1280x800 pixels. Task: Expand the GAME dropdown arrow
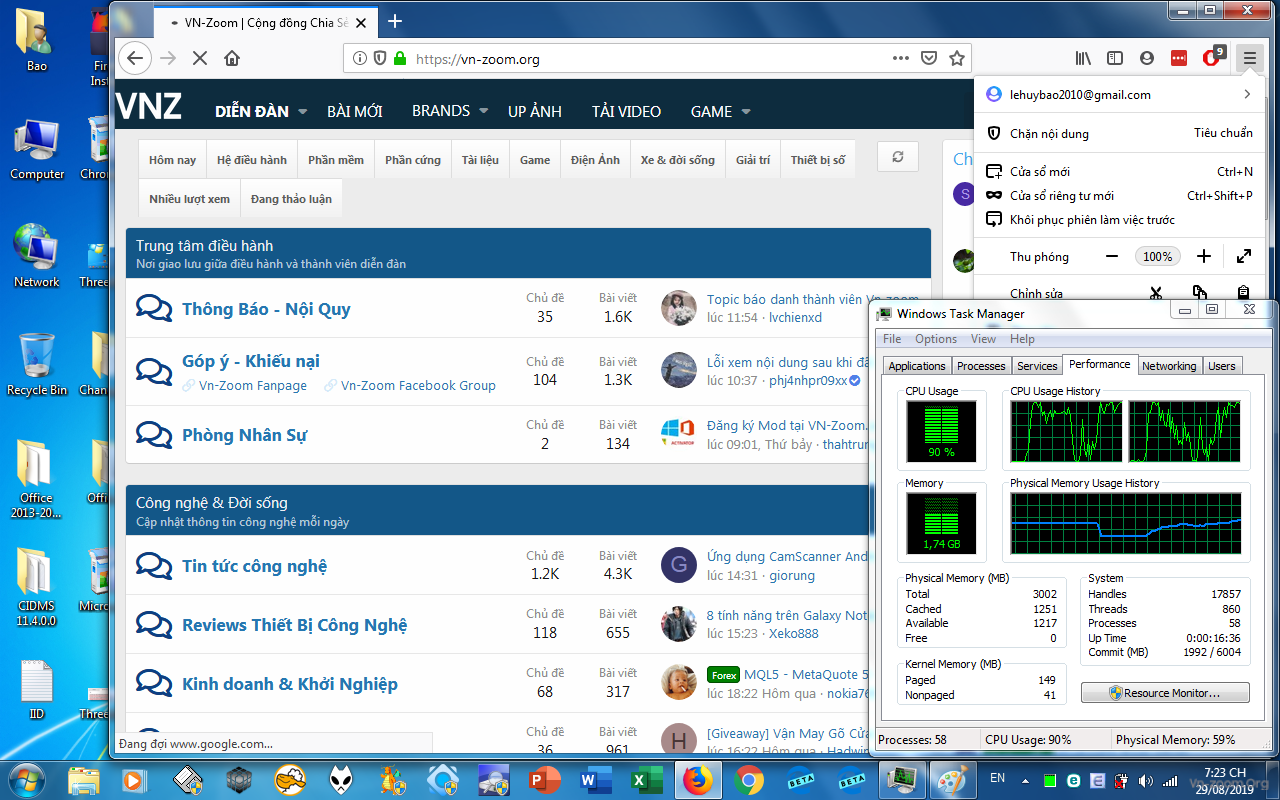tap(746, 112)
